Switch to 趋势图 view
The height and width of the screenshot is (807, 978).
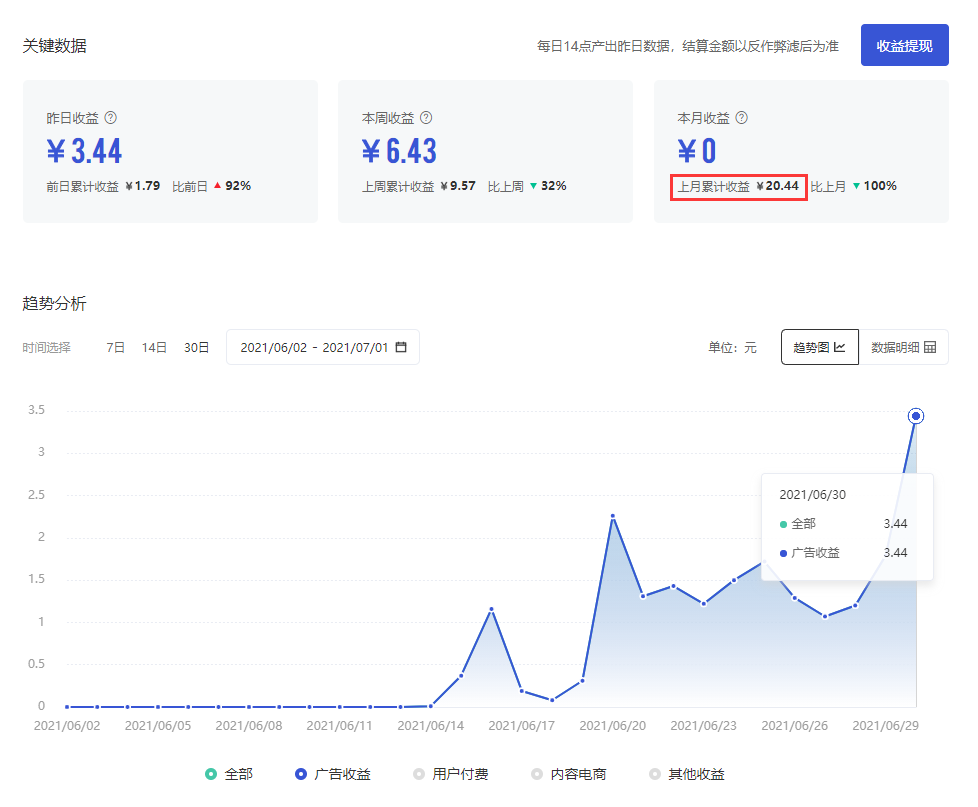pos(820,347)
